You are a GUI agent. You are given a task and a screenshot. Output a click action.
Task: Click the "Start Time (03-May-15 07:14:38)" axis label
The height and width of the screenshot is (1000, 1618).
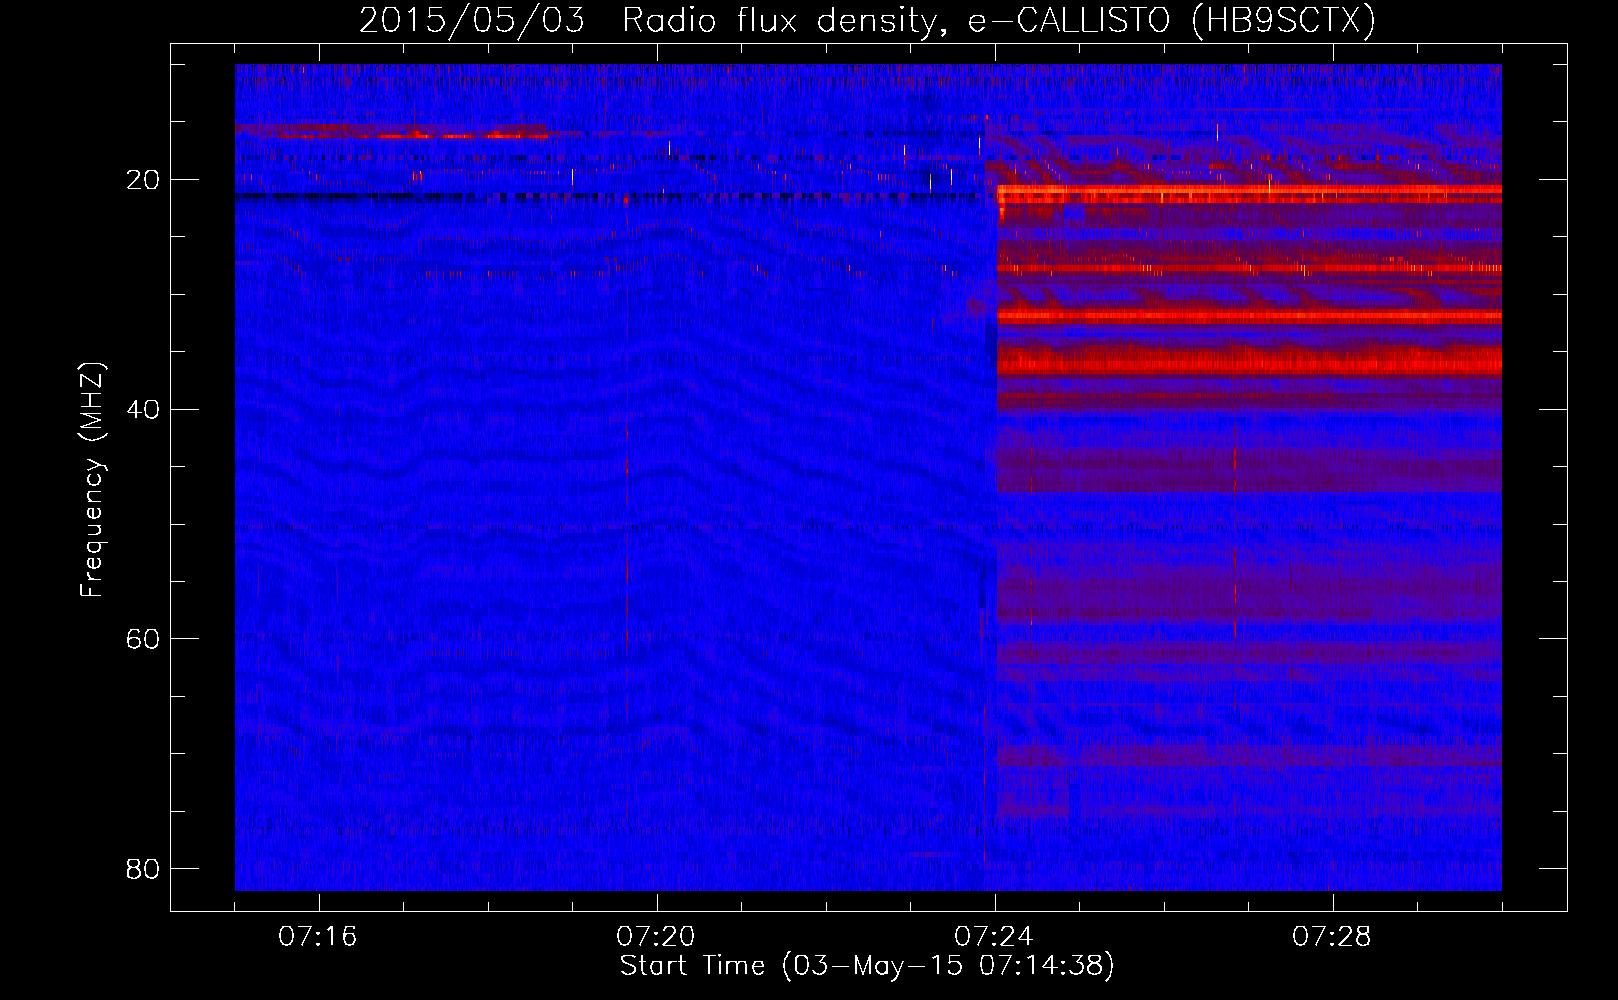point(867,966)
